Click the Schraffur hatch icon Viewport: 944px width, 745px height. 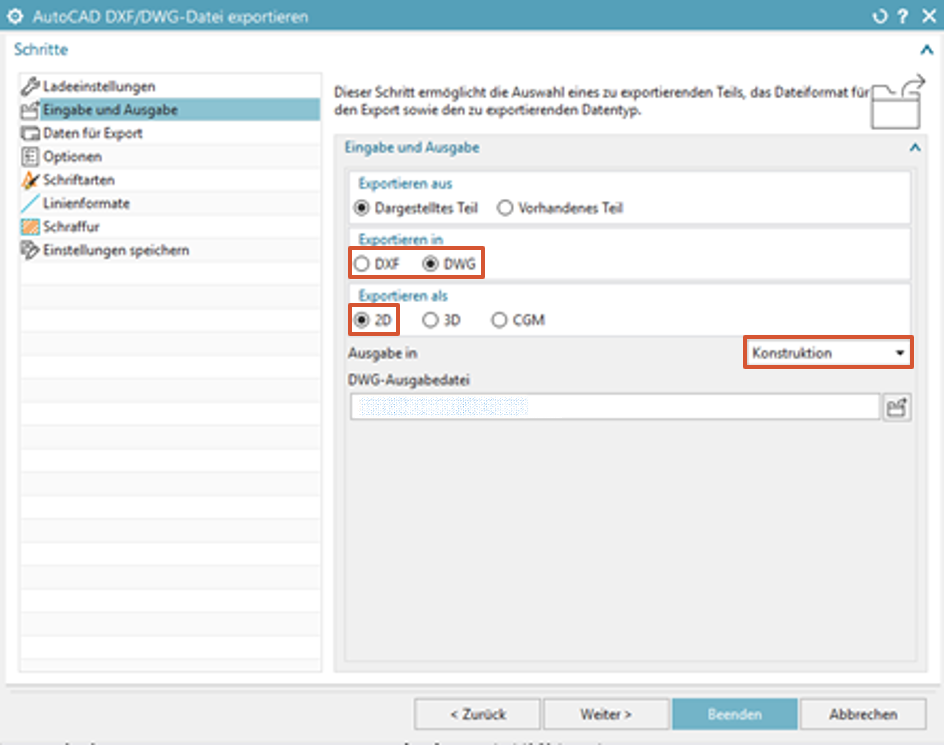[31, 227]
